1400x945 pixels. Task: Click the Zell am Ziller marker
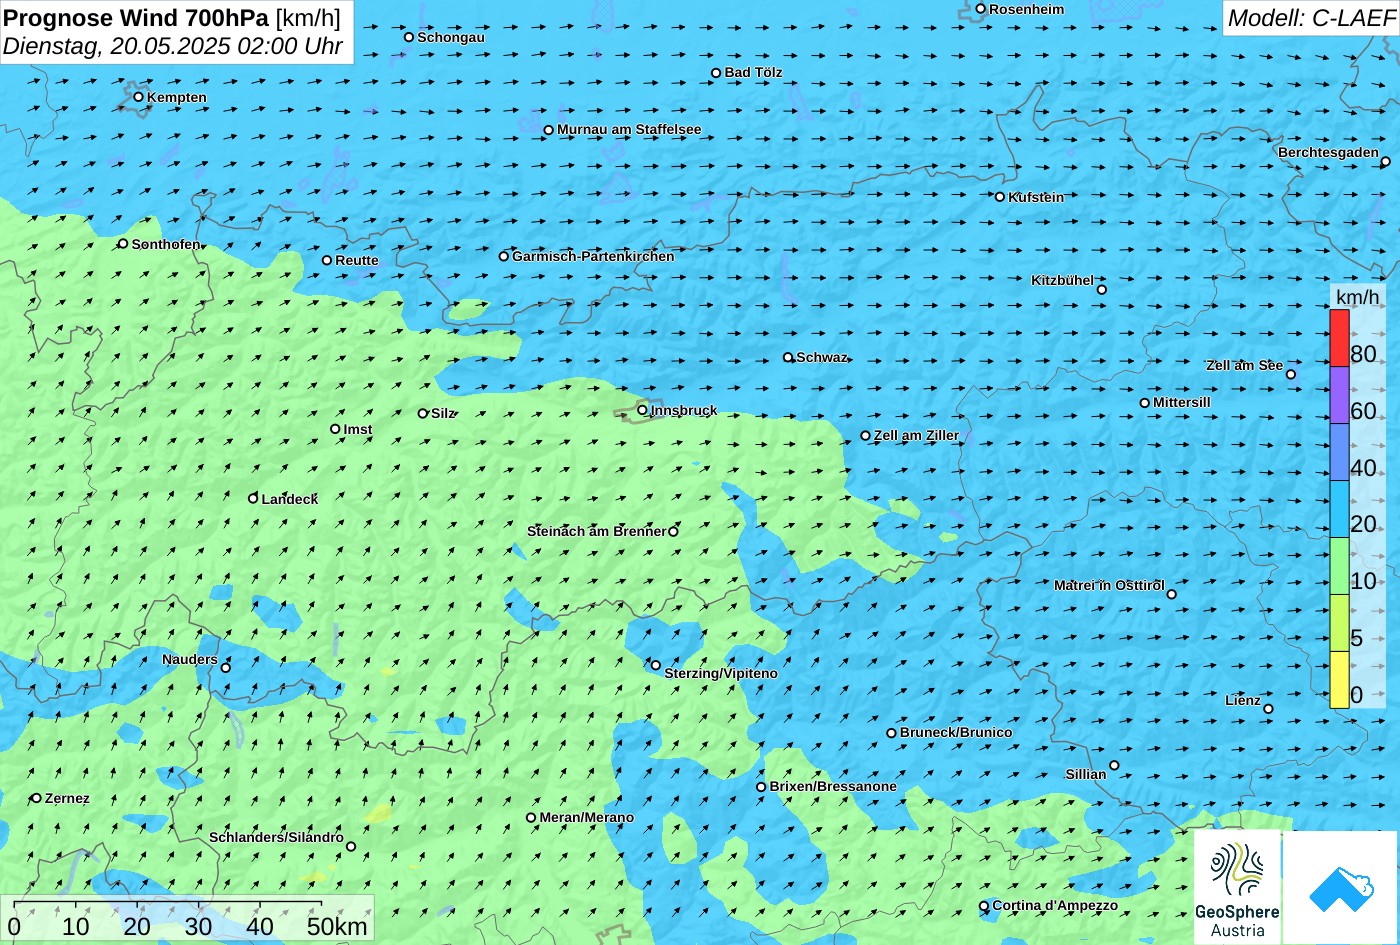865,435
